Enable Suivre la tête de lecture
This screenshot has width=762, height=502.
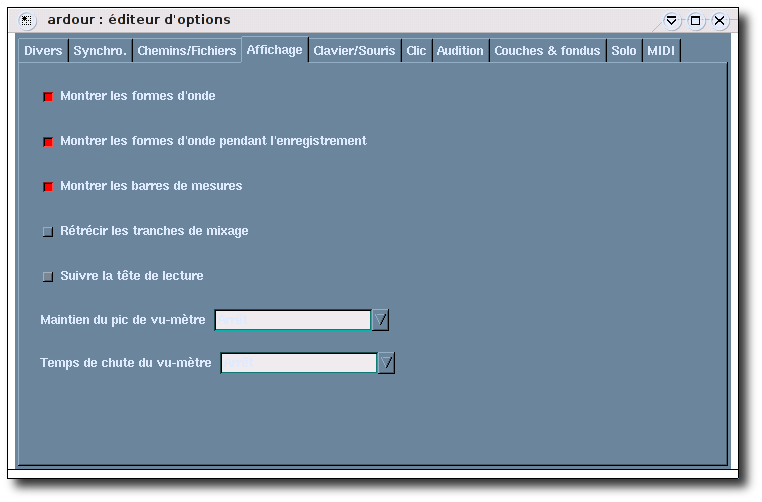click(48, 277)
